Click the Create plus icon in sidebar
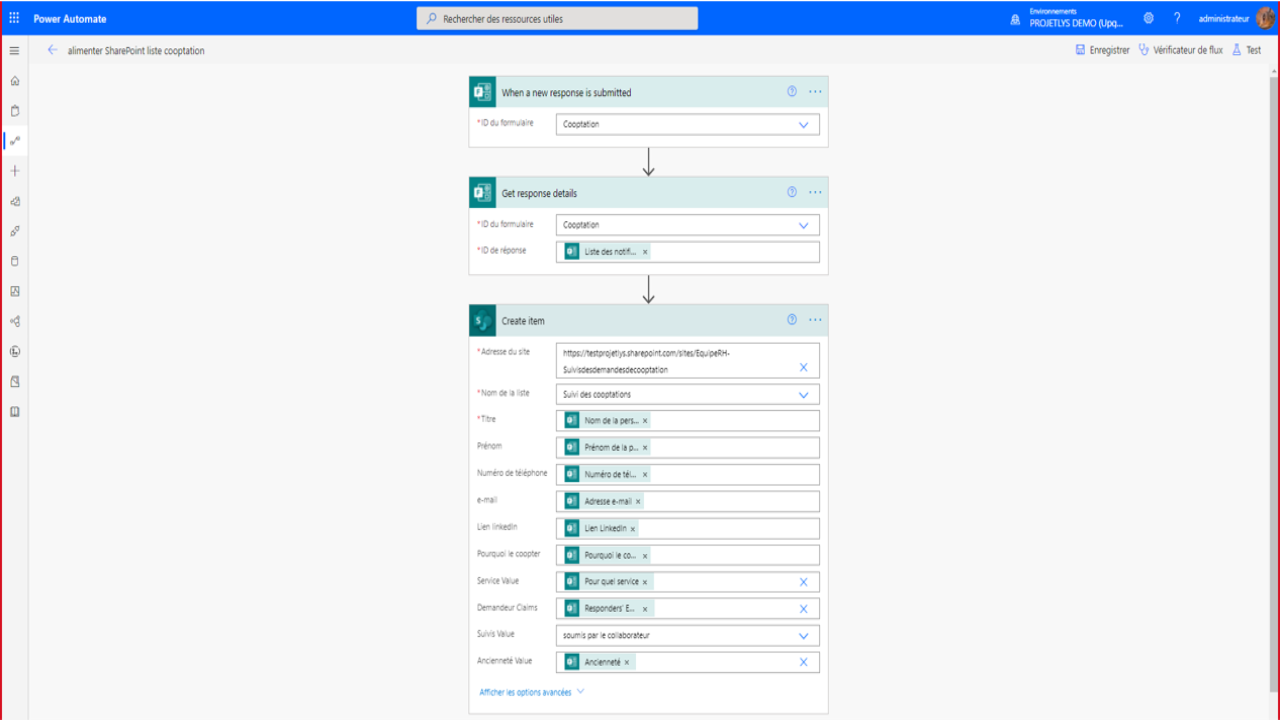Screen dimensions: 1280x720 (14, 171)
